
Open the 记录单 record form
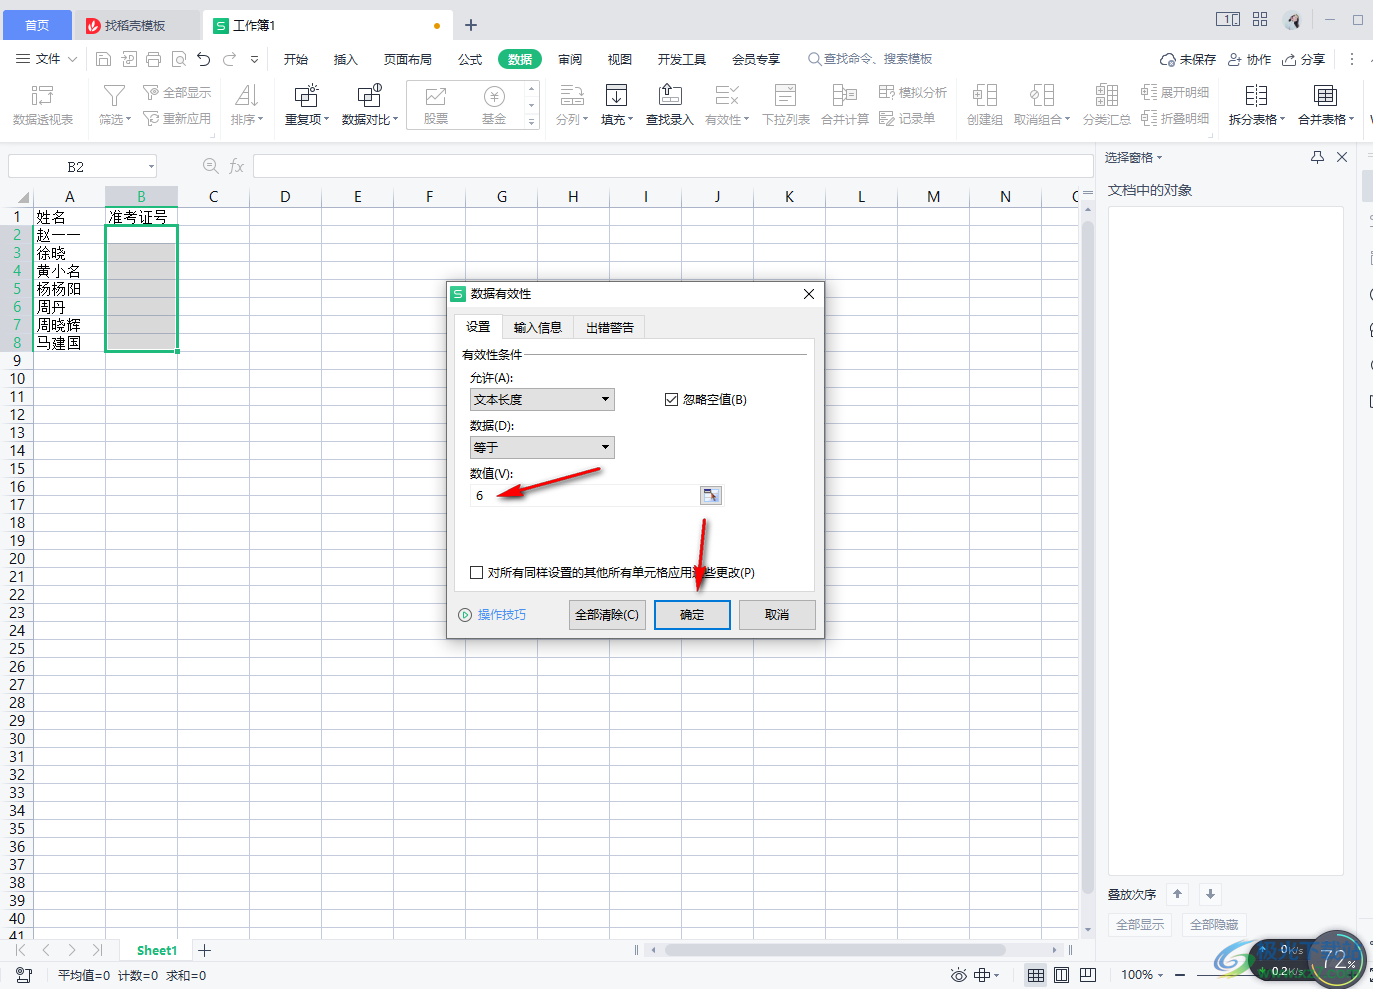click(907, 118)
